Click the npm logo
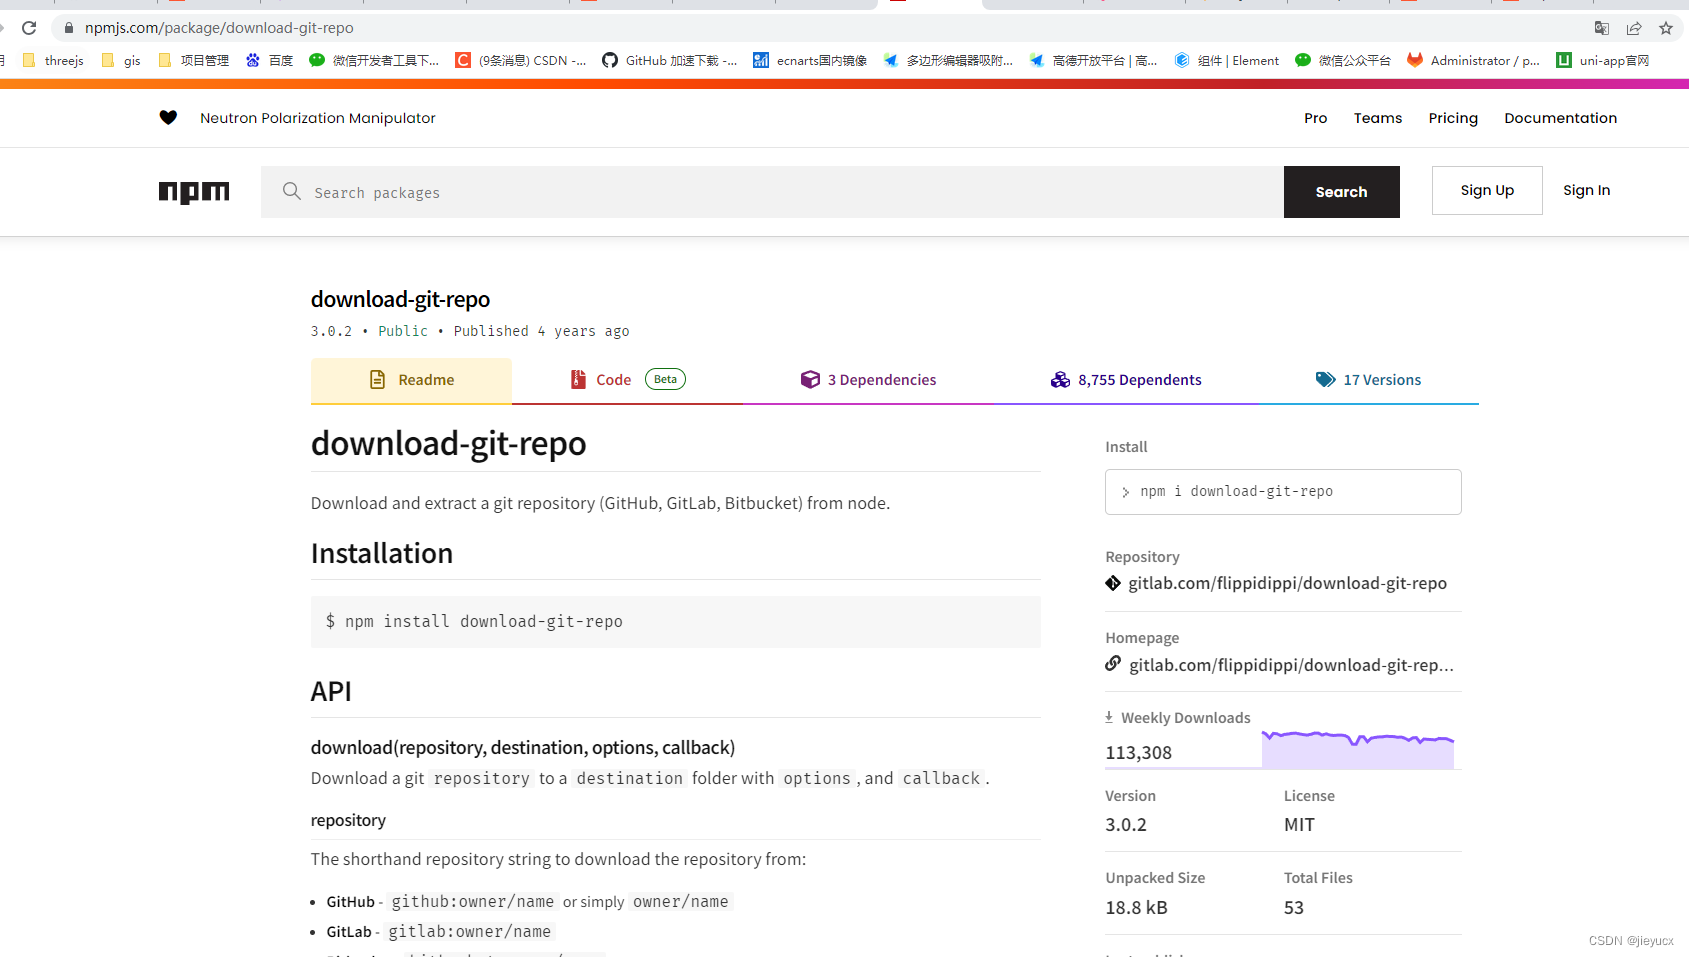Viewport: 1689px width, 957px height. pos(194,192)
